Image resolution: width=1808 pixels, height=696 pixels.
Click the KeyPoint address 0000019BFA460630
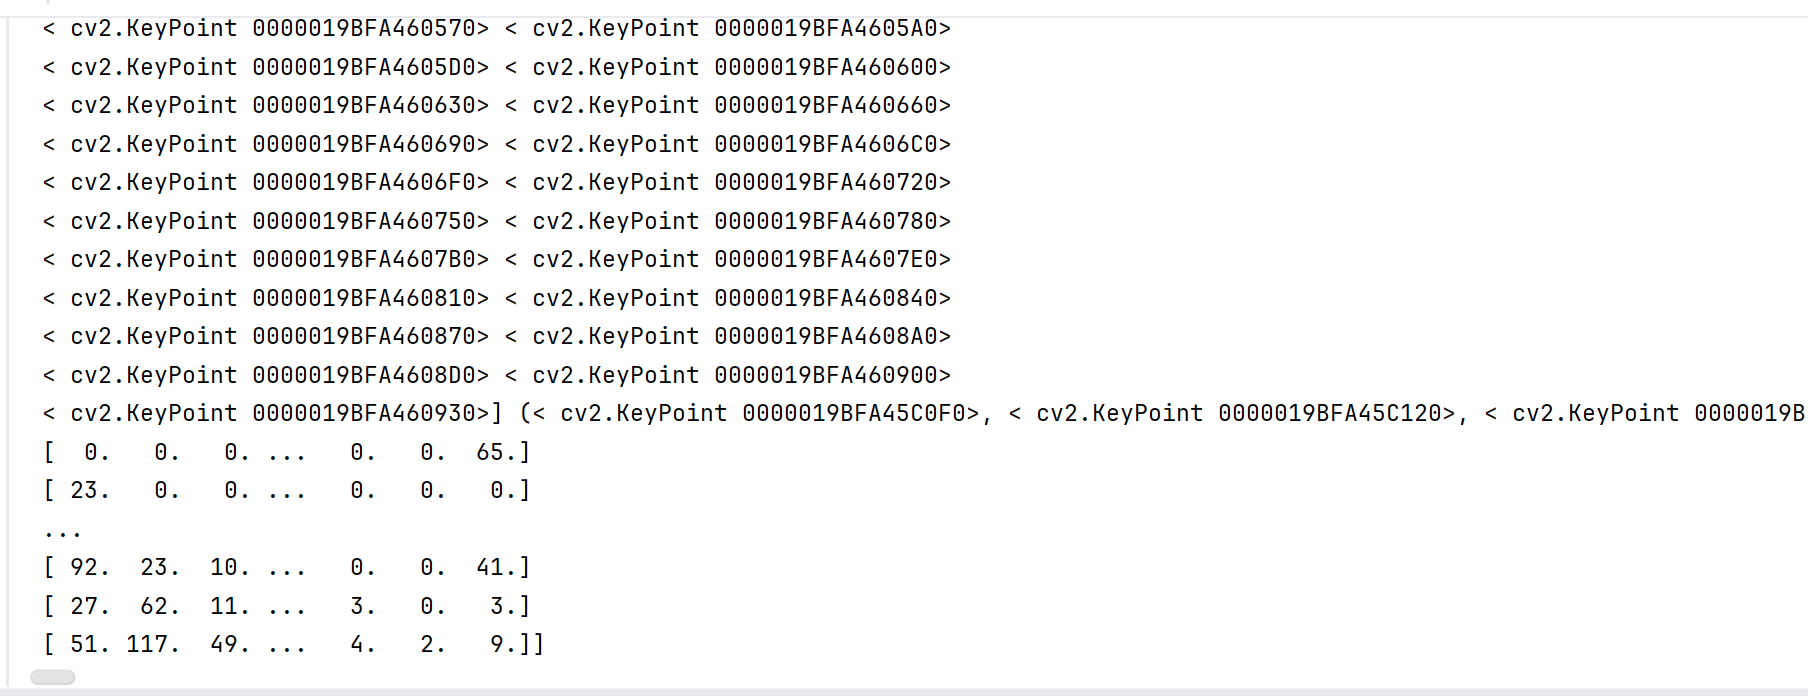pyautogui.click(x=364, y=106)
